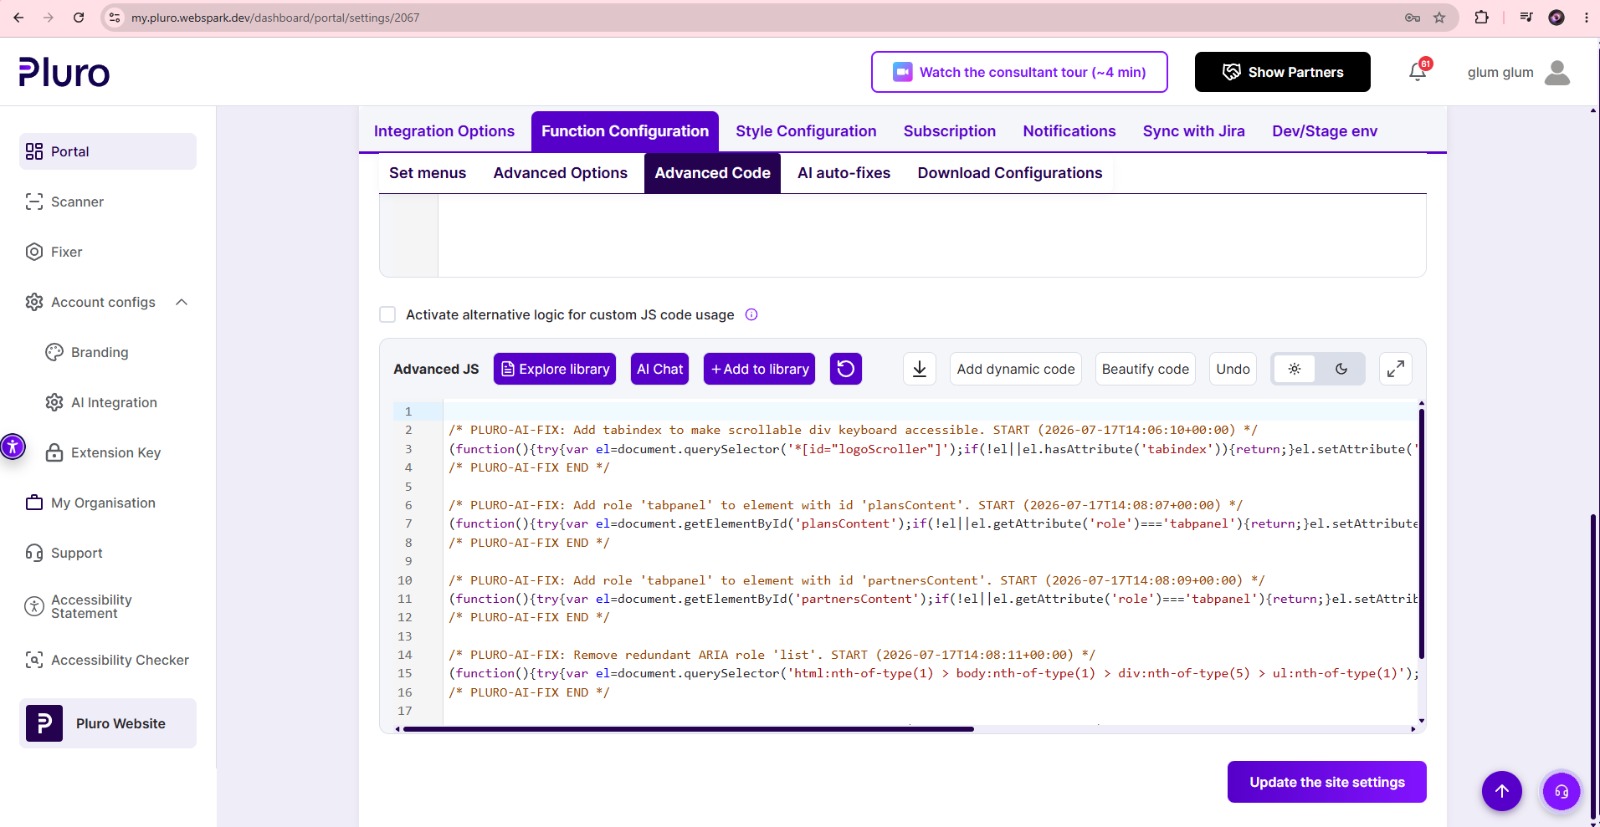This screenshot has height=827, width=1600.
Task: Click the AI Integration gear icon
Action: pyautogui.click(x=54, y=402)
